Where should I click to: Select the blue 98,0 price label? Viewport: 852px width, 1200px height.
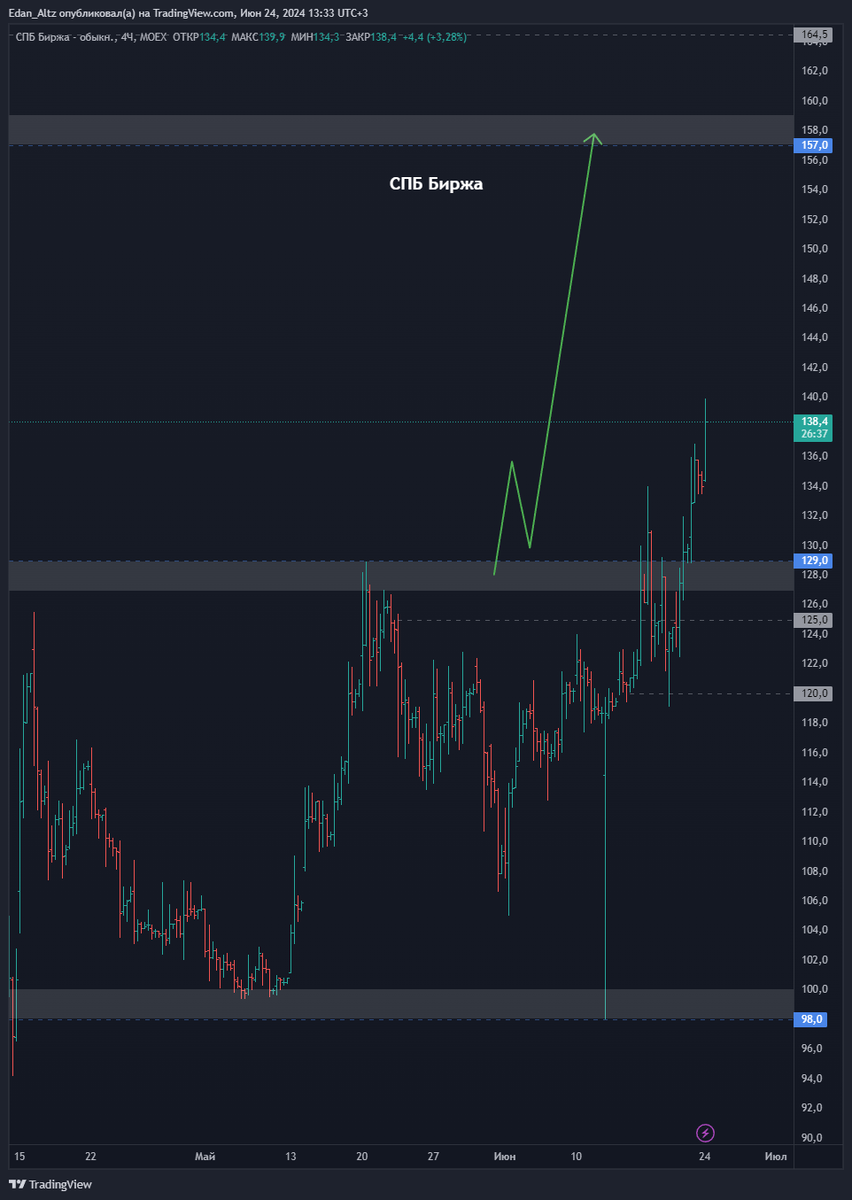811,1019
